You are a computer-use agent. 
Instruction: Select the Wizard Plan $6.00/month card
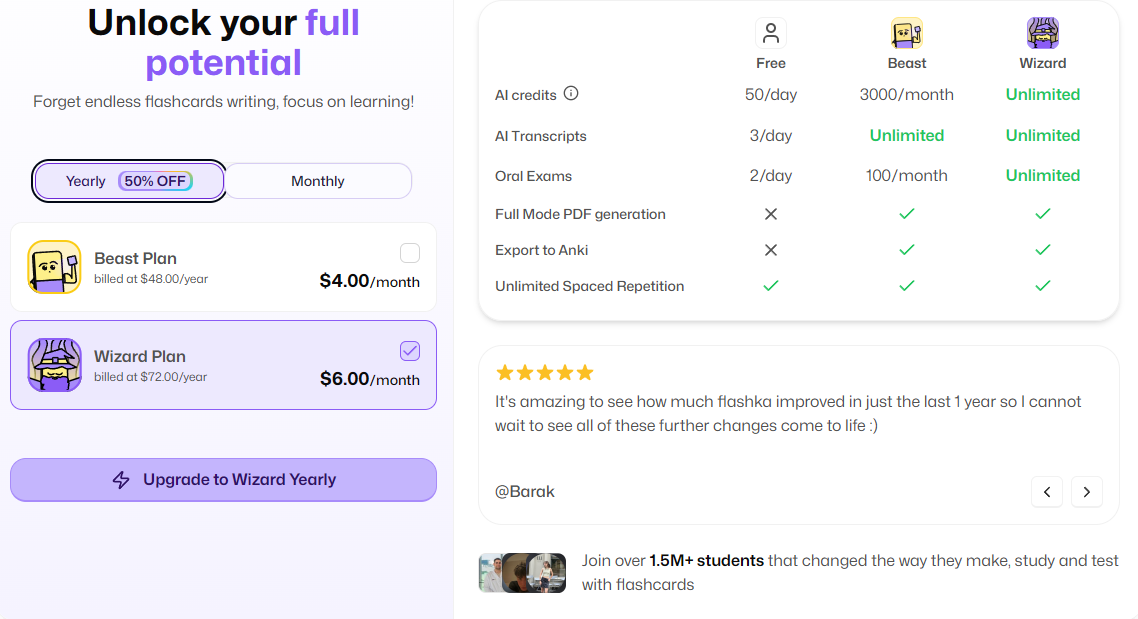tap(224, 365)
